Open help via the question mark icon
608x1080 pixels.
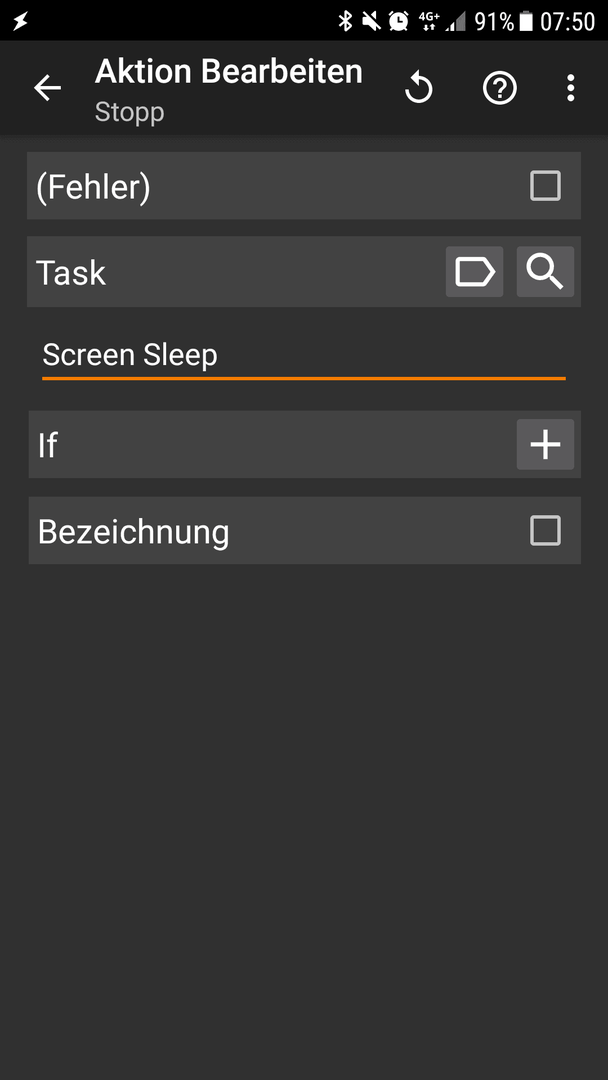click(500, 88)
